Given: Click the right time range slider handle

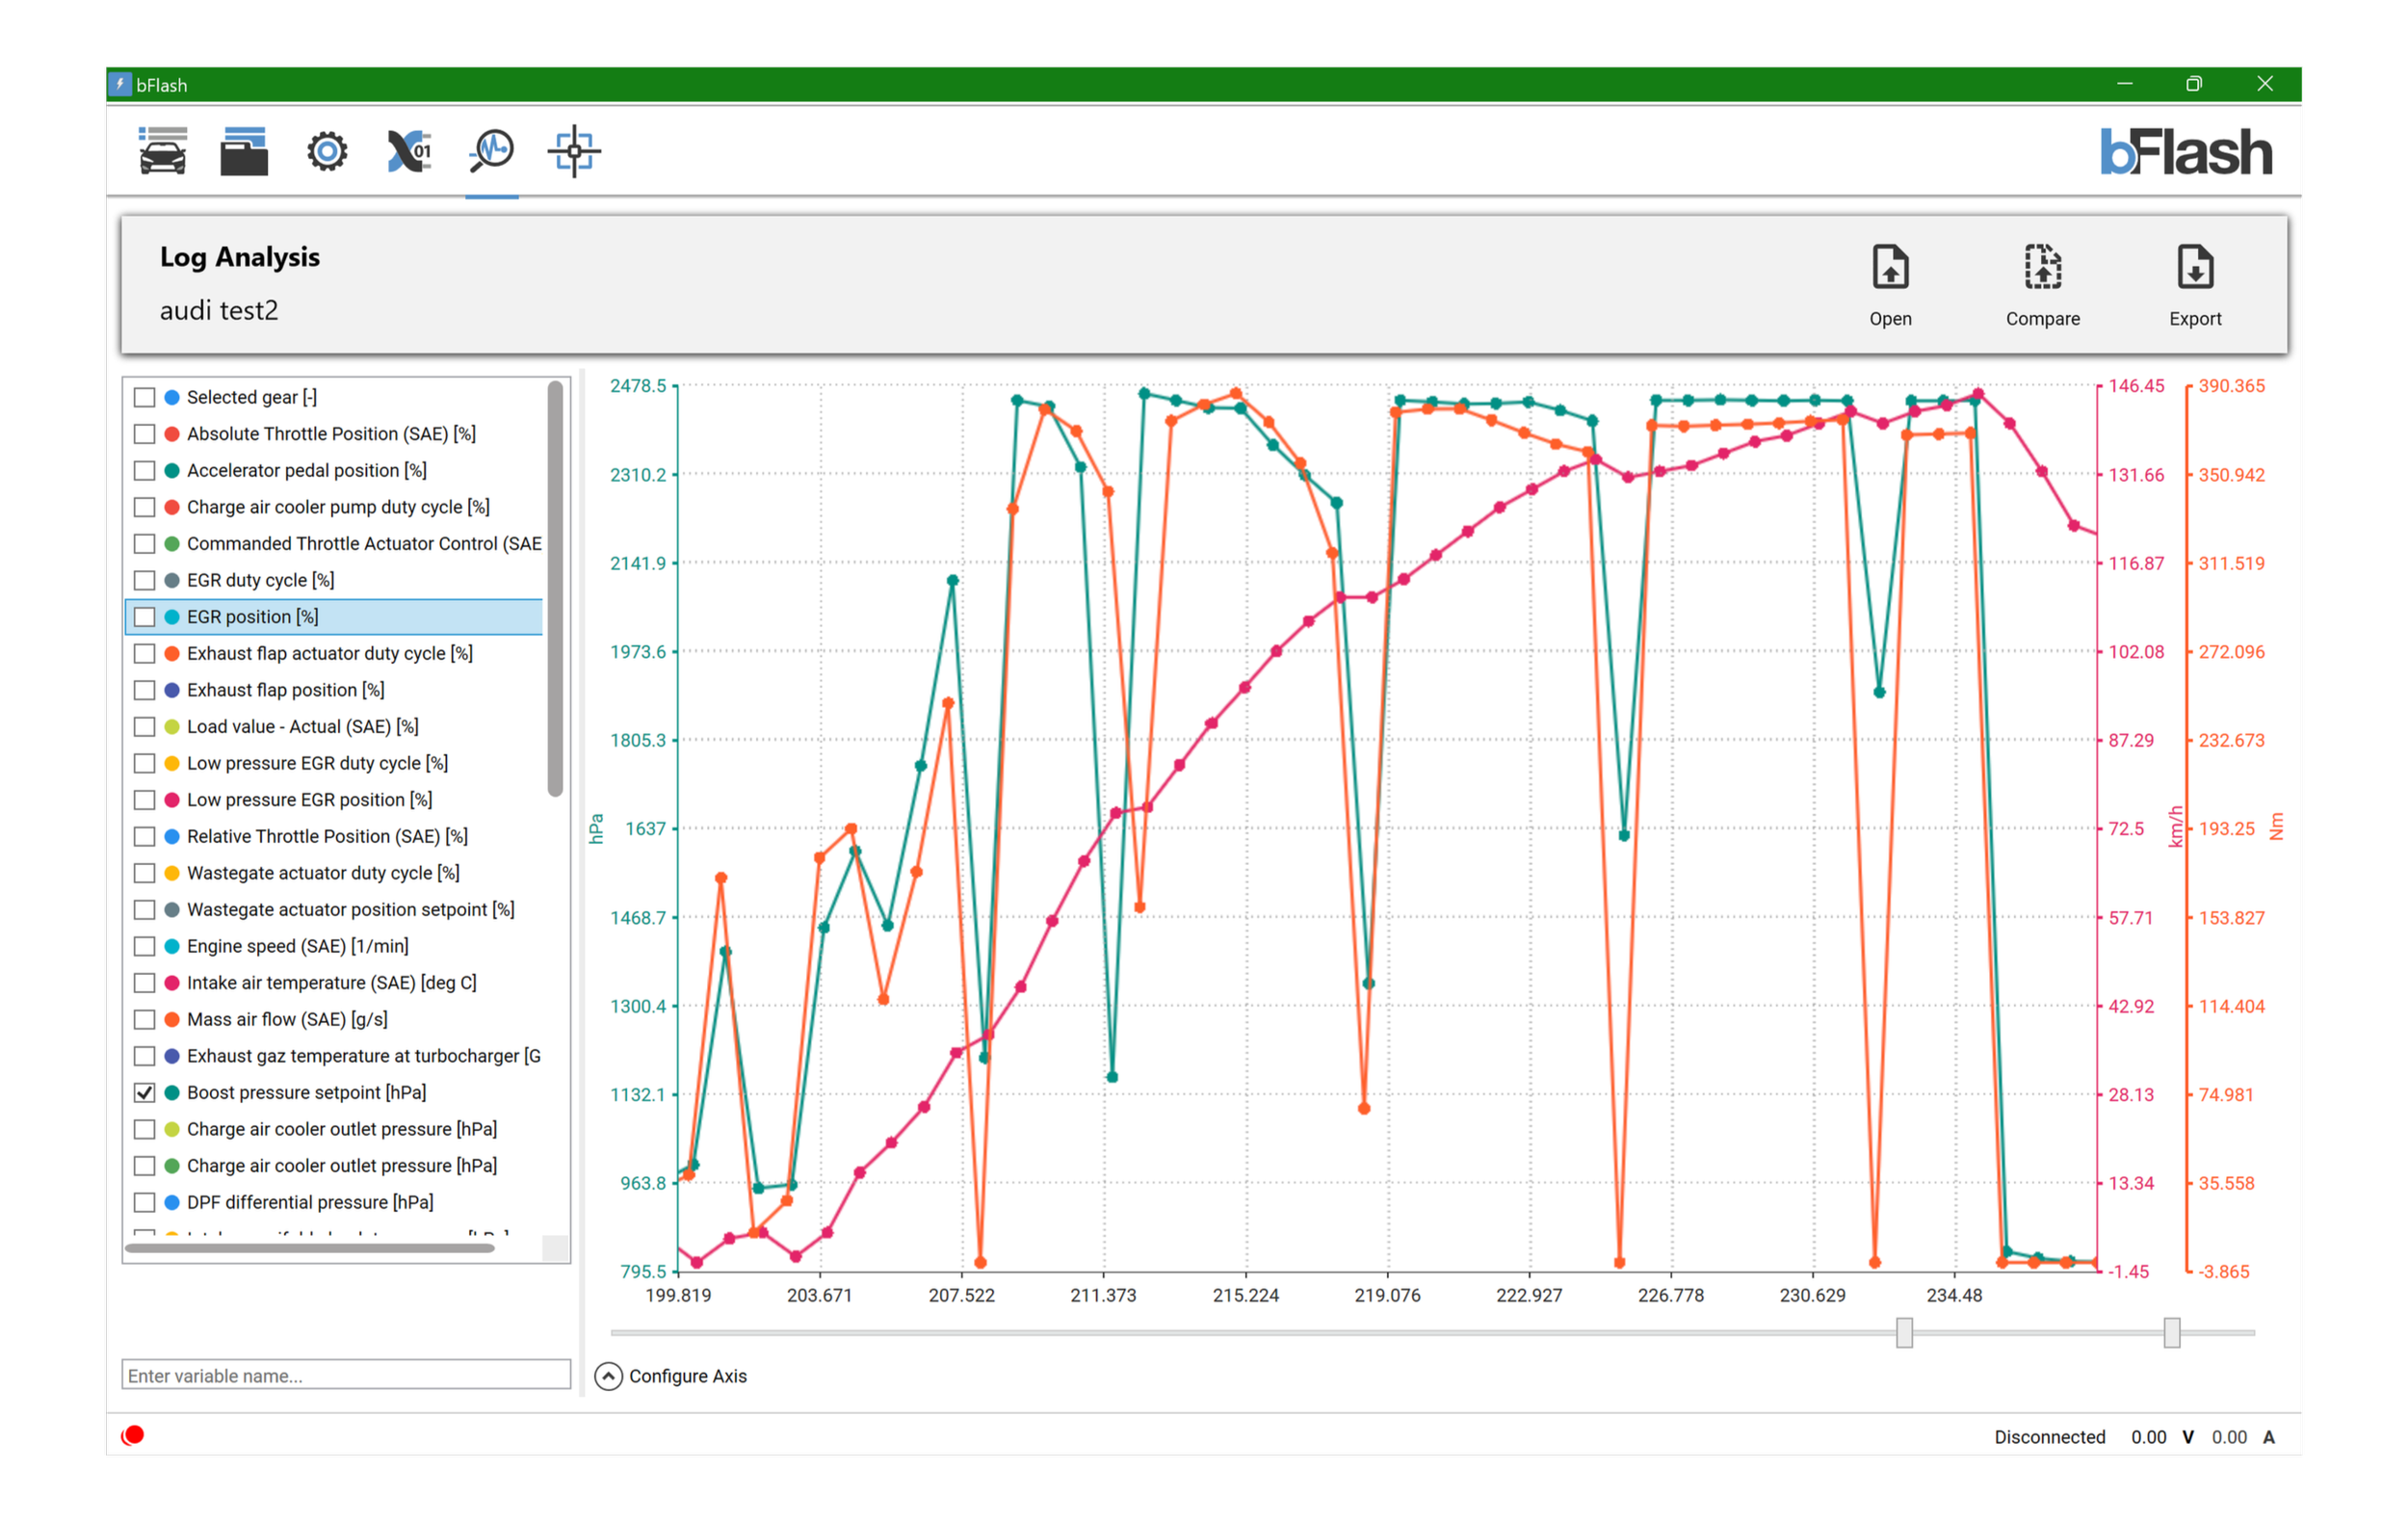Looking at the screenshot, I should (x=2171, y=1332).
